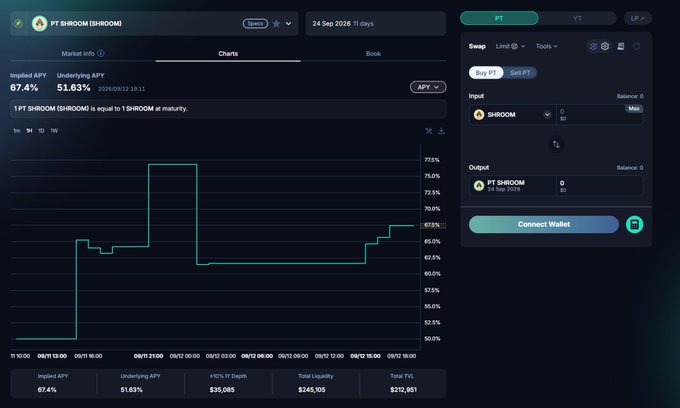Select the Sell PT toggle
The height and width of the screenshot is (408, 680).
click(x=520, y=73)
